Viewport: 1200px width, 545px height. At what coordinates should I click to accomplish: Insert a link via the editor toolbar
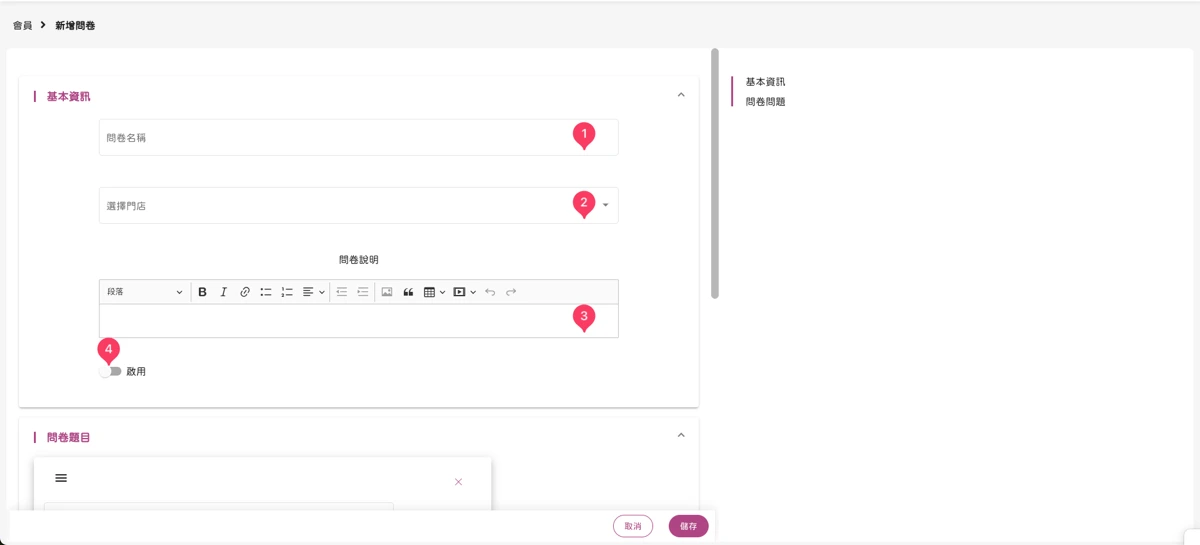pyautogui.click(x=245, y=292)
